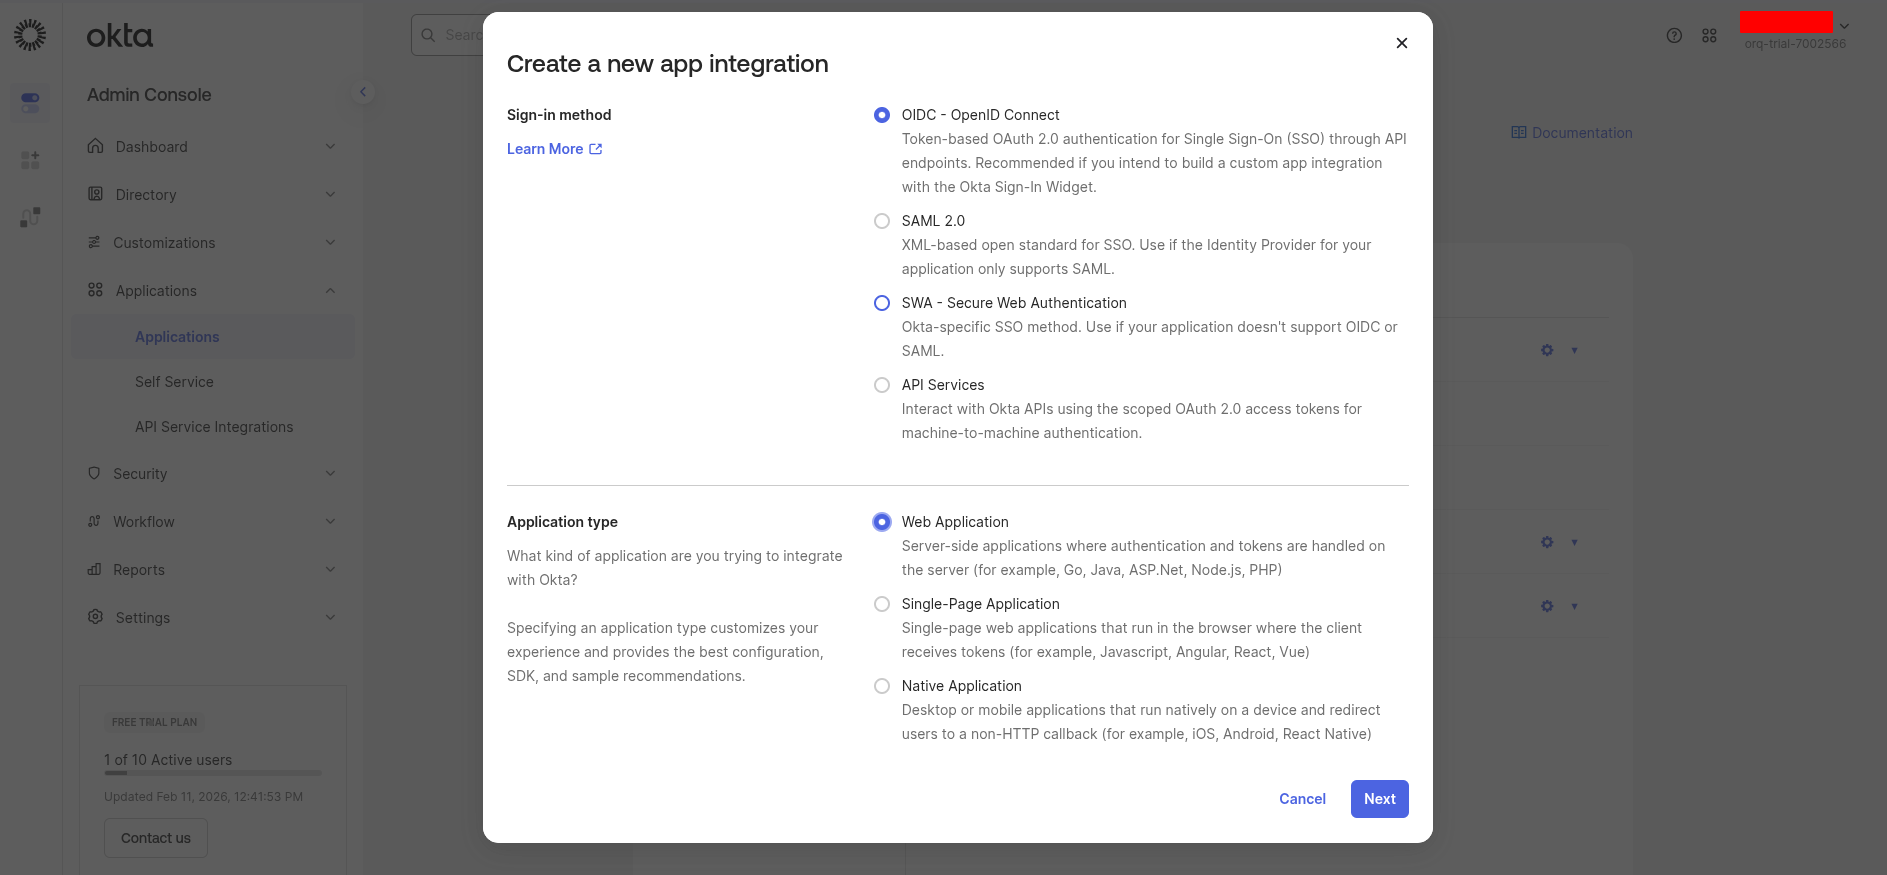The height and width of the screenshot is (875, 1887).
Task: Click the add apps icon in left rail
Action: (x=30, y=159)
